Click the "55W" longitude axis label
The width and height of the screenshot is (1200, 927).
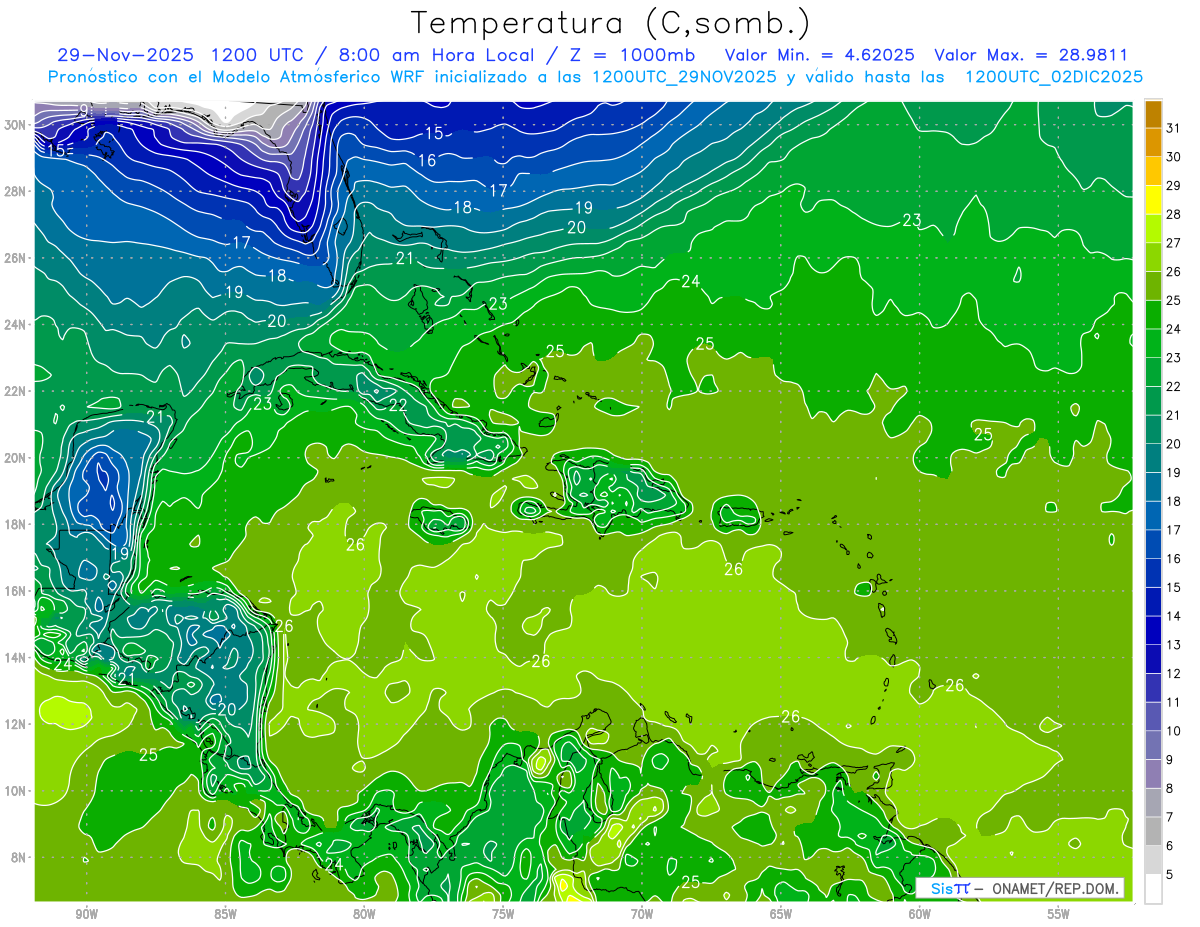pos(1059,914)
